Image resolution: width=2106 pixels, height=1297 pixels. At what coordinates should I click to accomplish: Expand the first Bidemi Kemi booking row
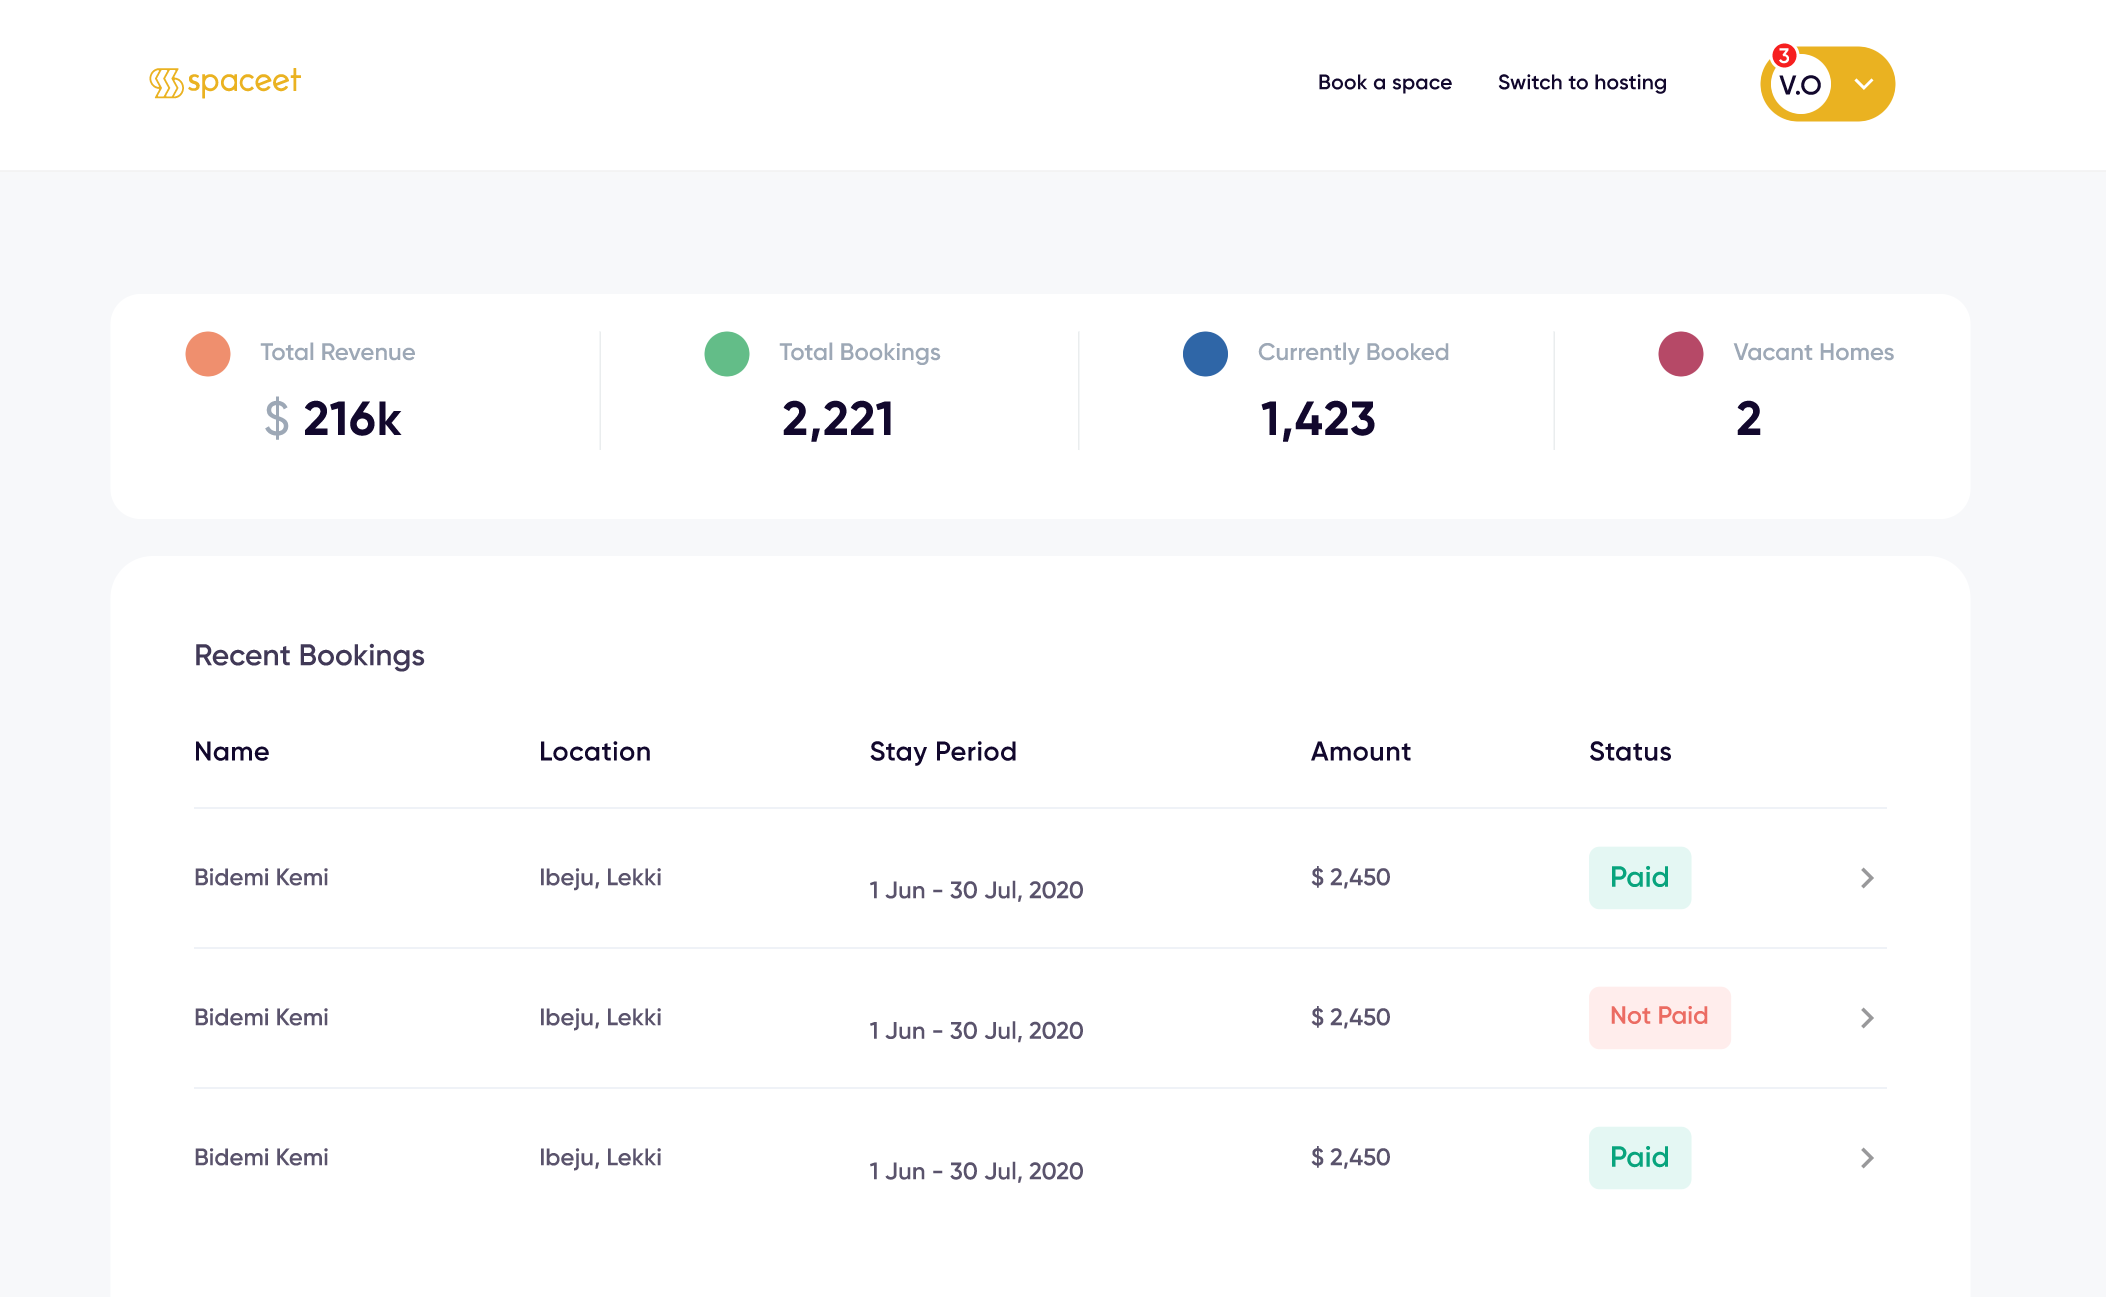point(1866,877)
